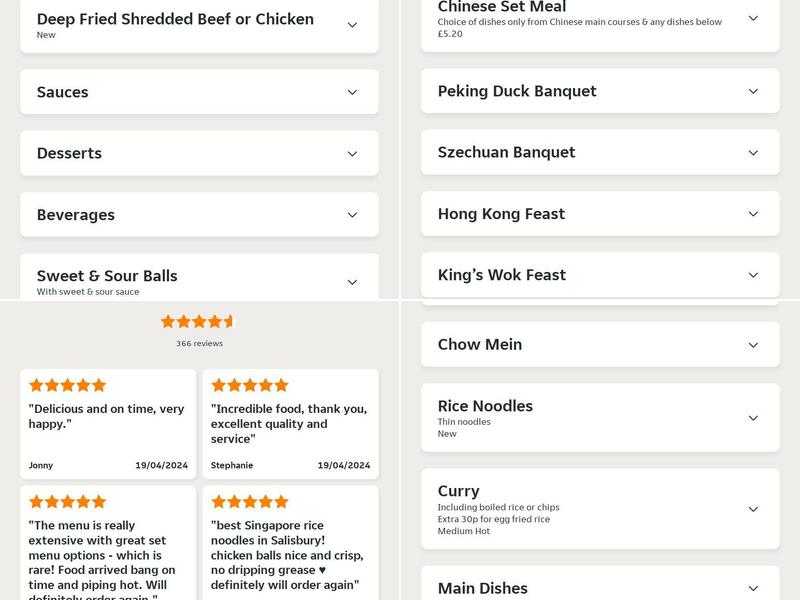This screenshot has height=600, width=800.
Task: Open the Beverages category
Action: pos(200,214)
